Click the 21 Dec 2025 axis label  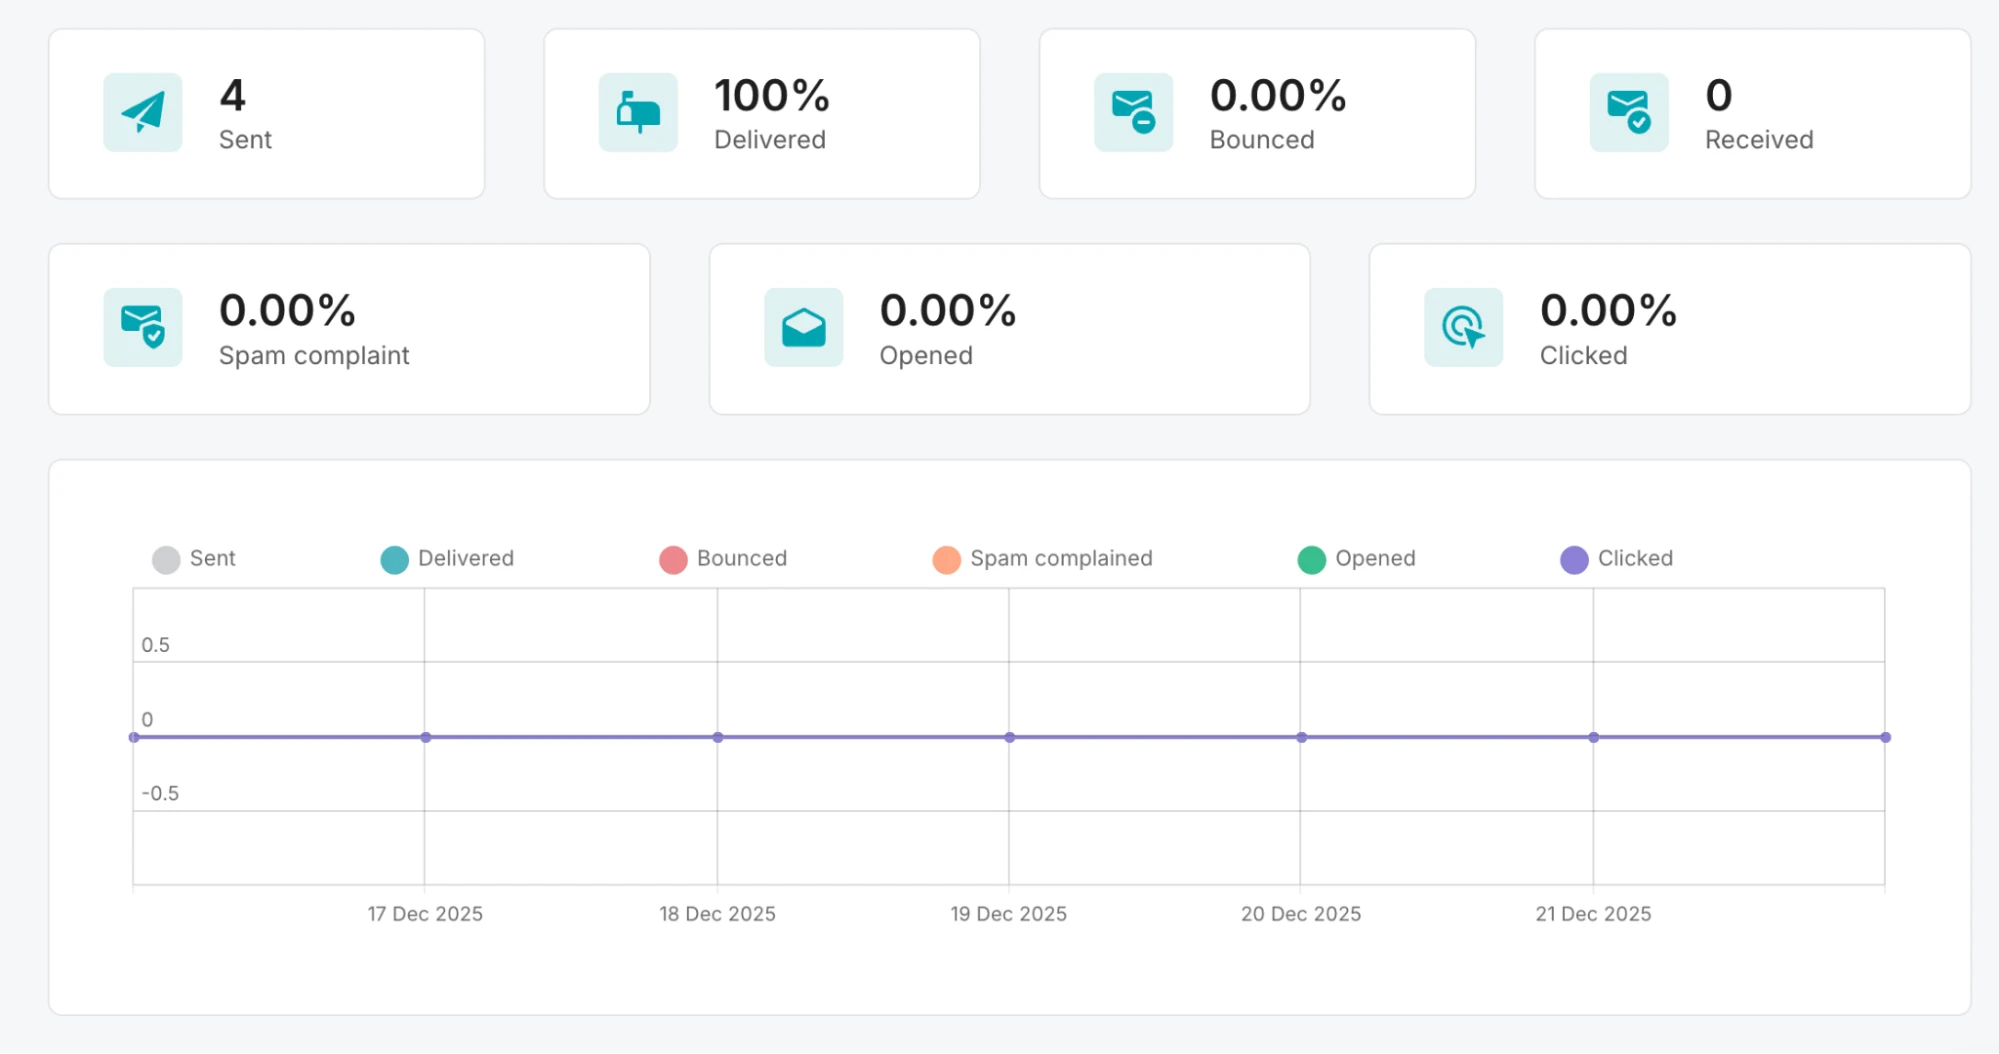point(1592,913)
